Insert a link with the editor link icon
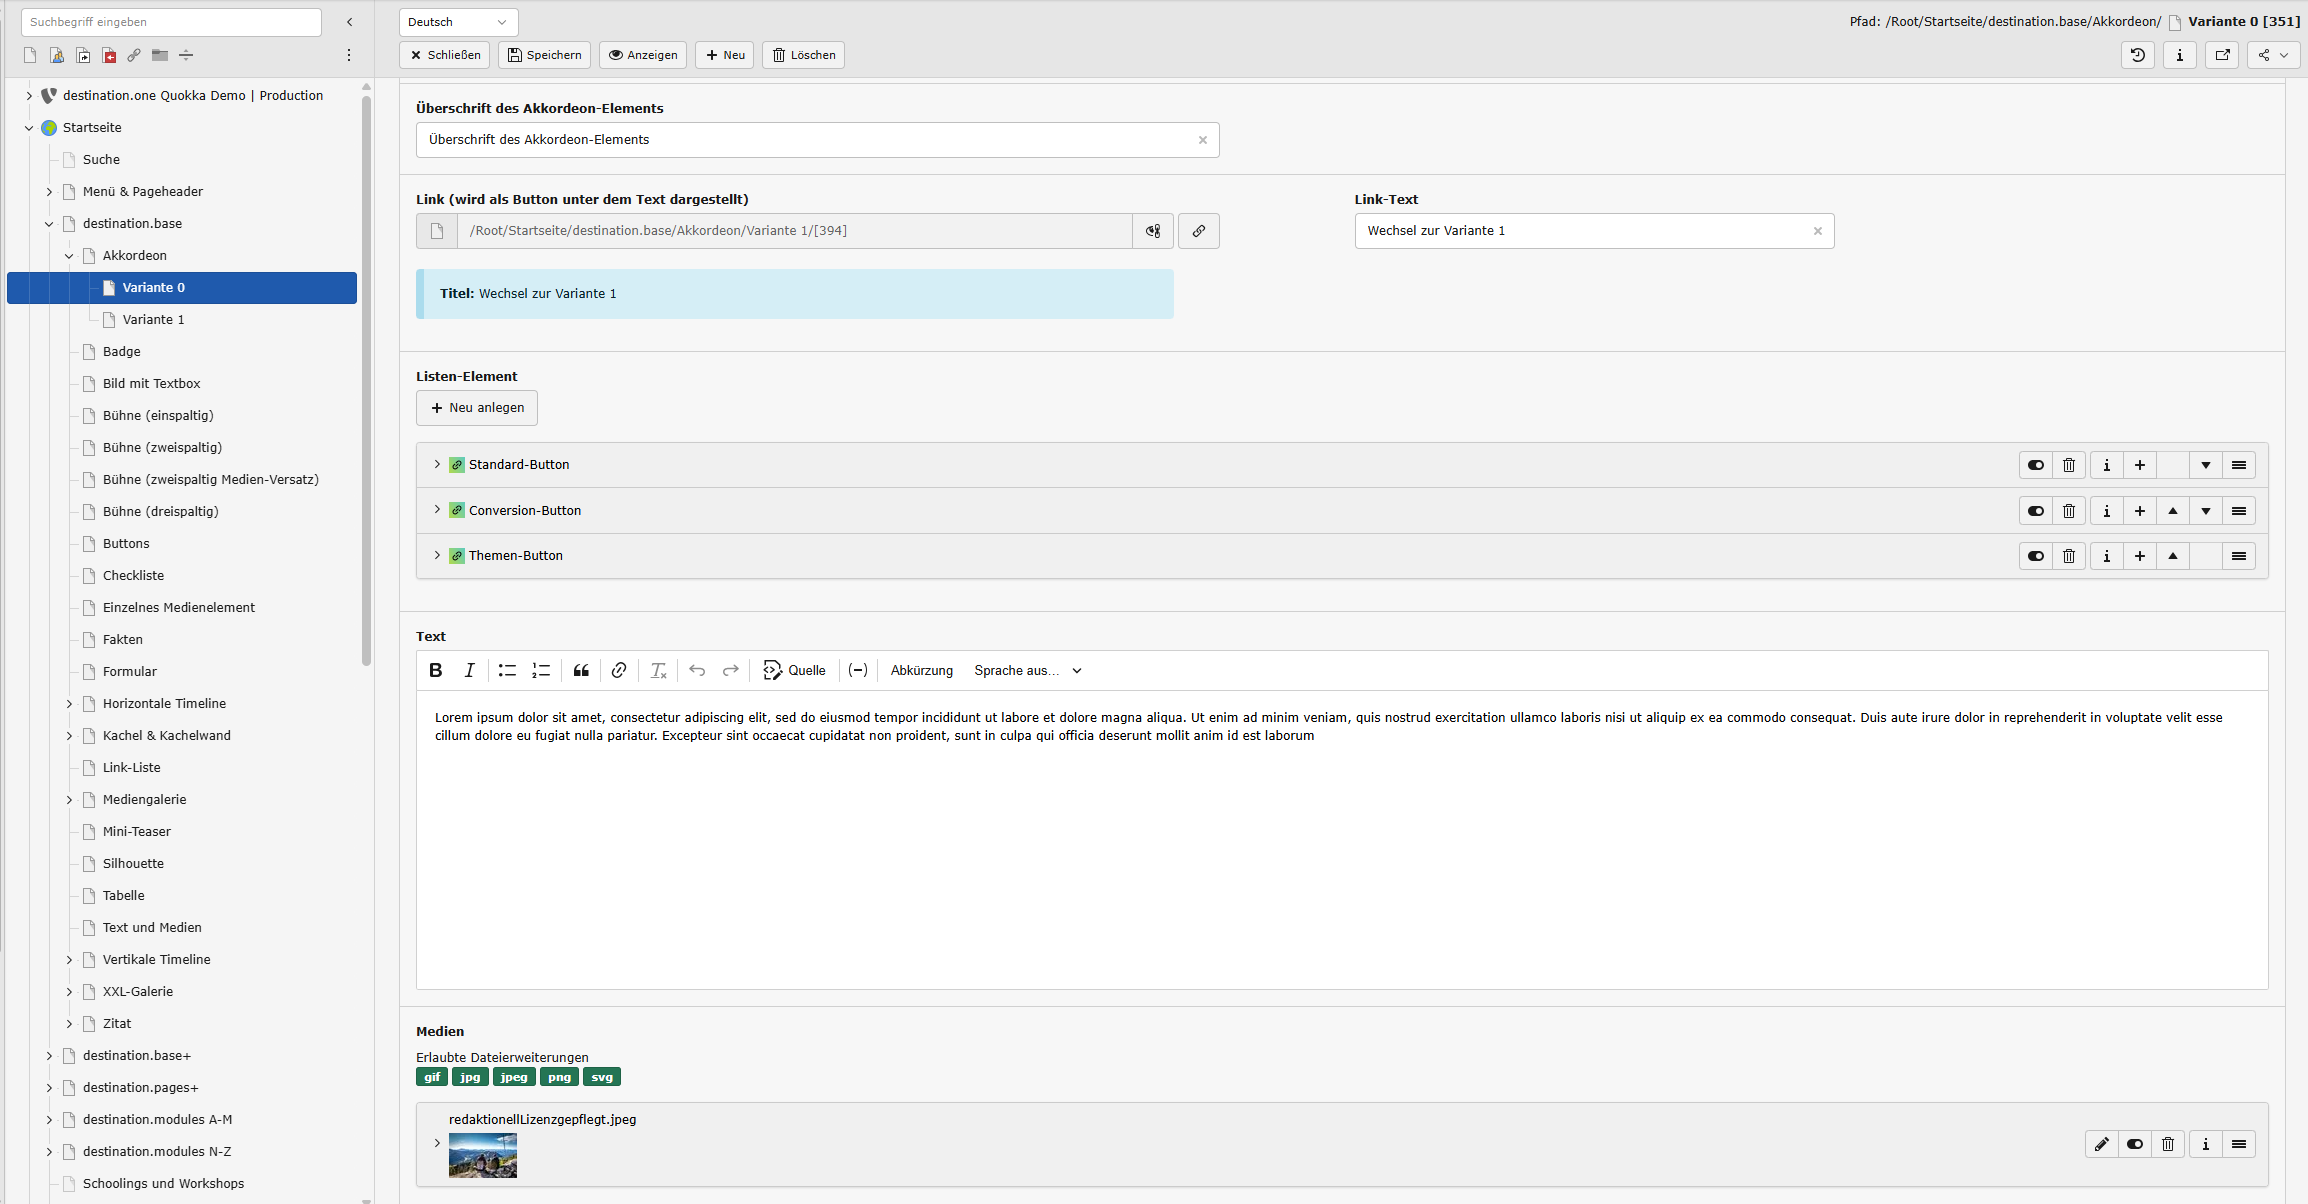 (x=619, y=671)
